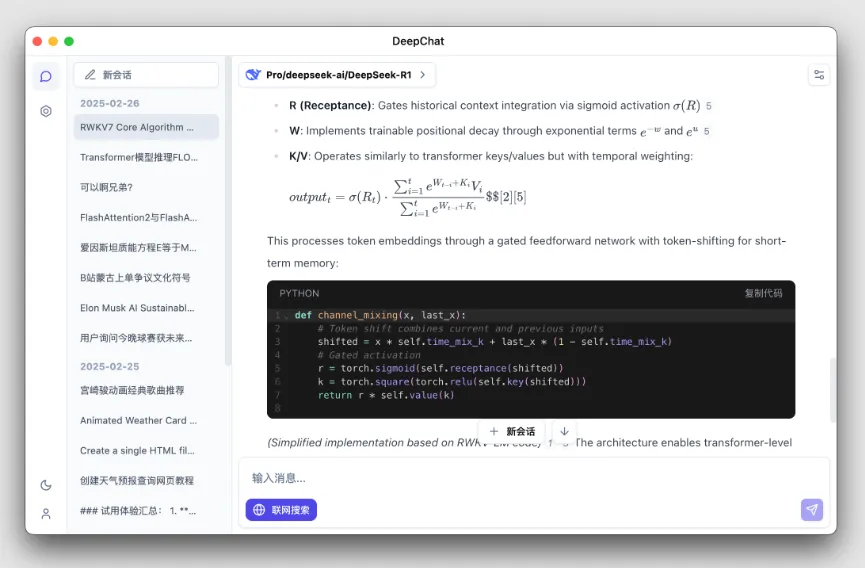Collapse the code fold arrow at line 1
The height and width of the screenshot is (568, 865).
286,316
